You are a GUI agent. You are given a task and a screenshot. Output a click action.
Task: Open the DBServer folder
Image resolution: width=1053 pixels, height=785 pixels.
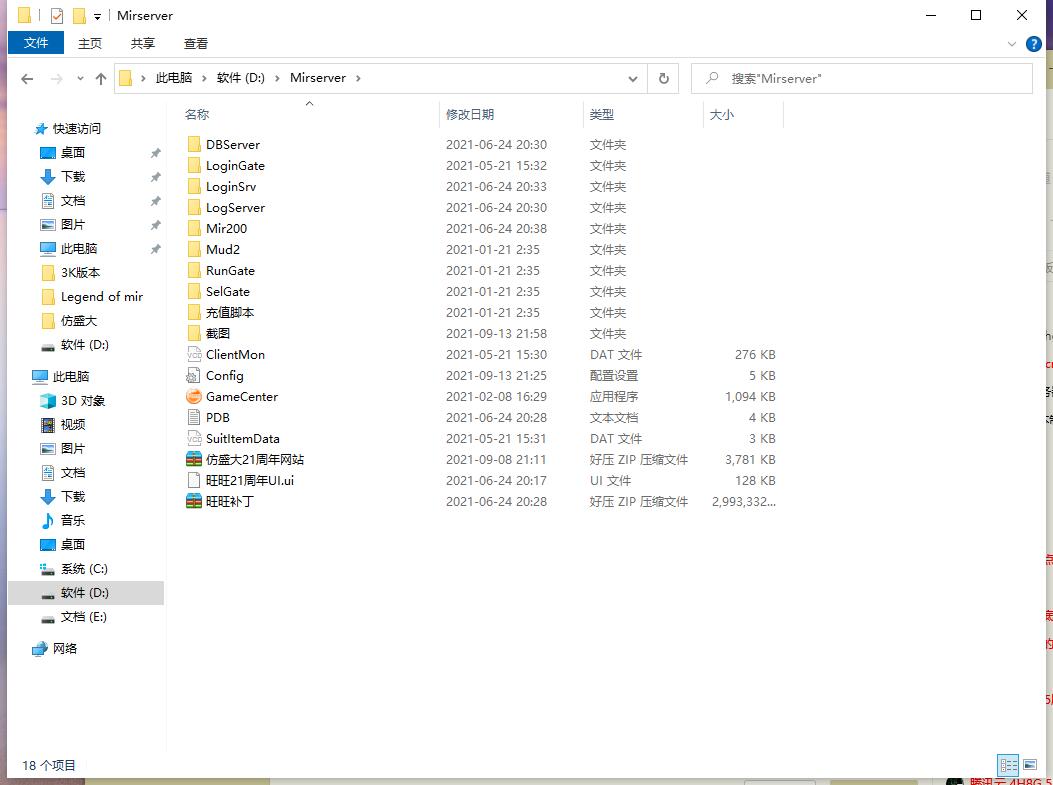(232, 145)
